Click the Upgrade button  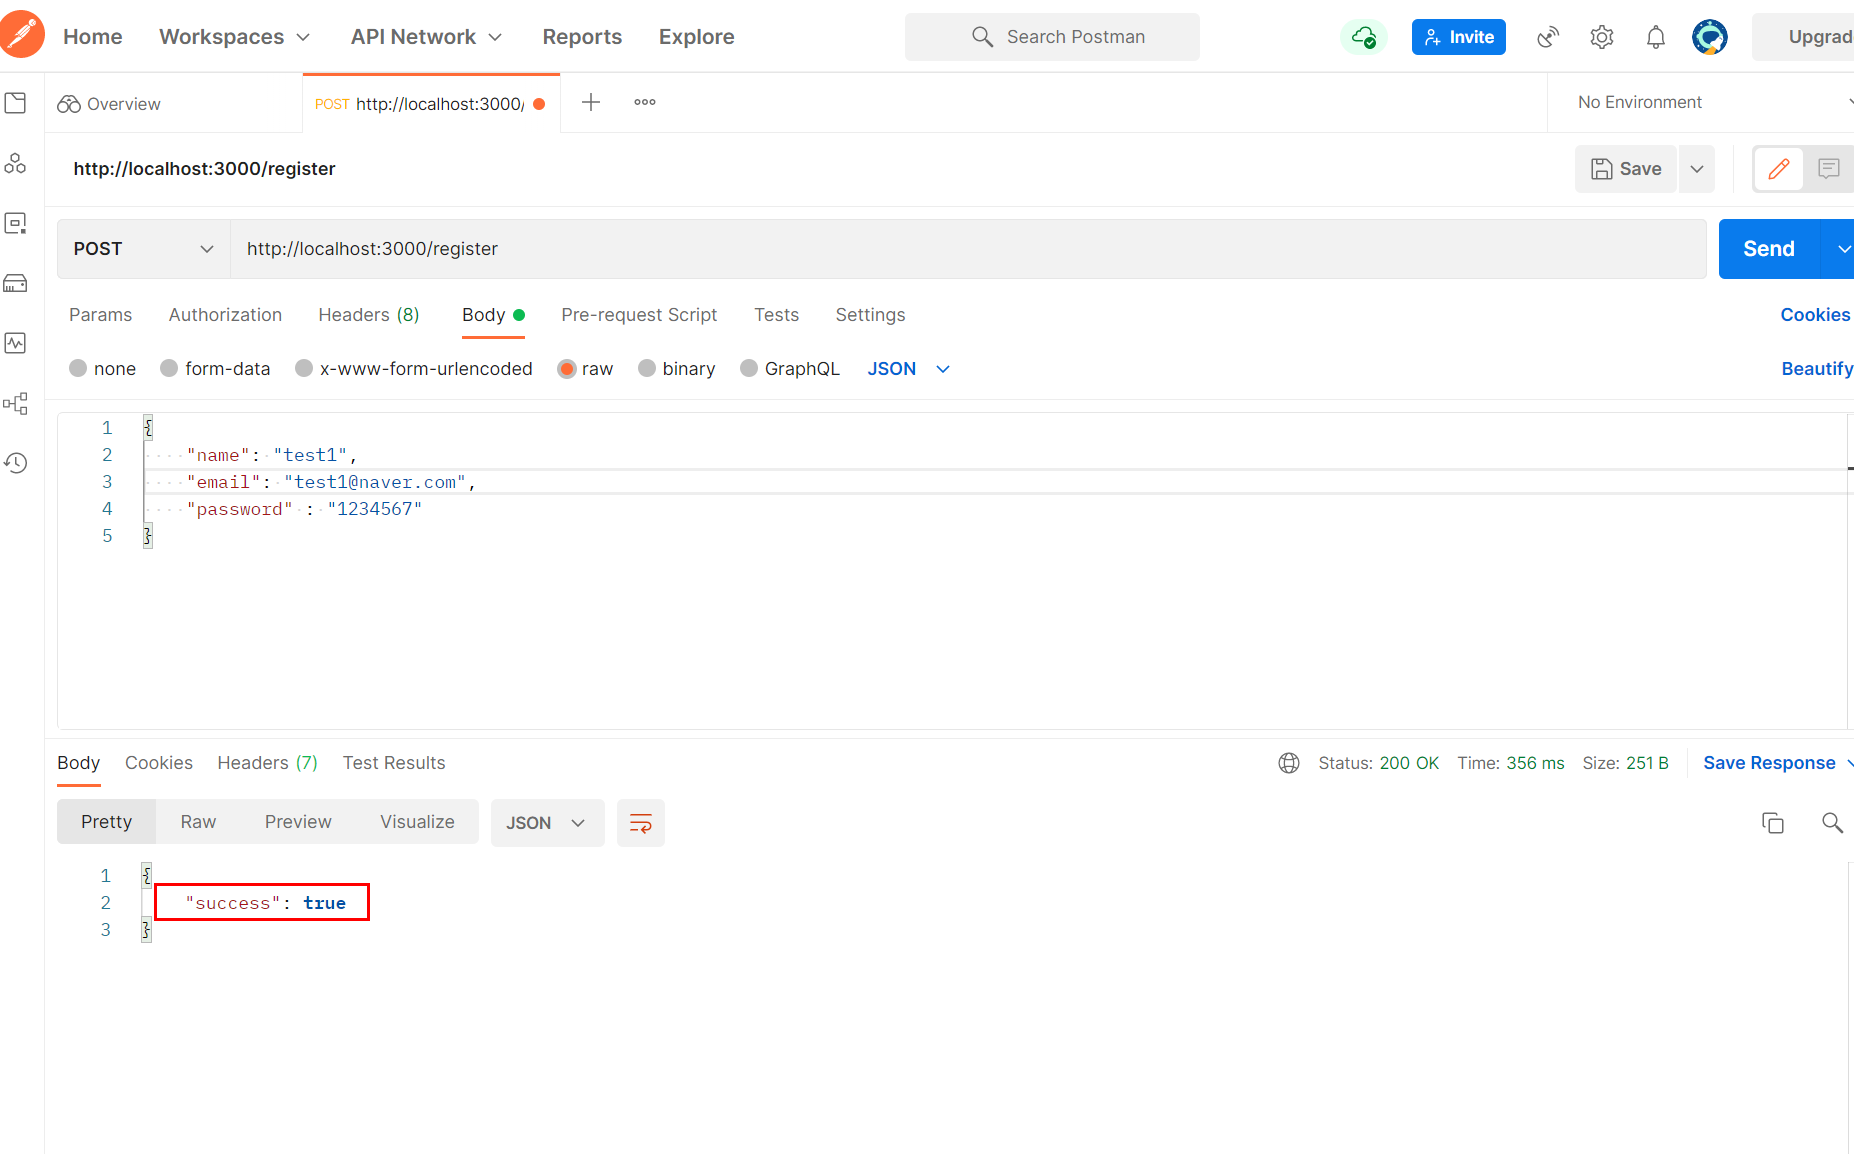pyautogui.click(x=1803, y=37)
